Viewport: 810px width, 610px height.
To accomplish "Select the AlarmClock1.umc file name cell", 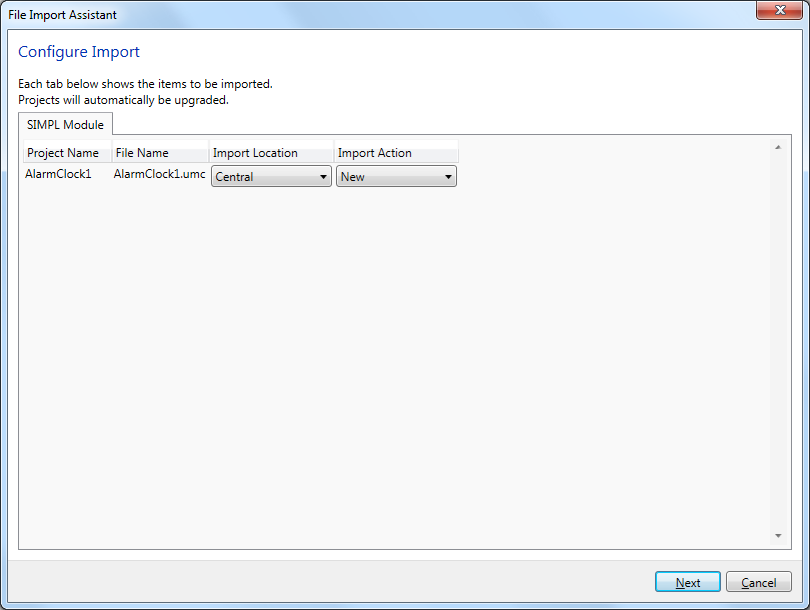I will click(x=159, y=174).
